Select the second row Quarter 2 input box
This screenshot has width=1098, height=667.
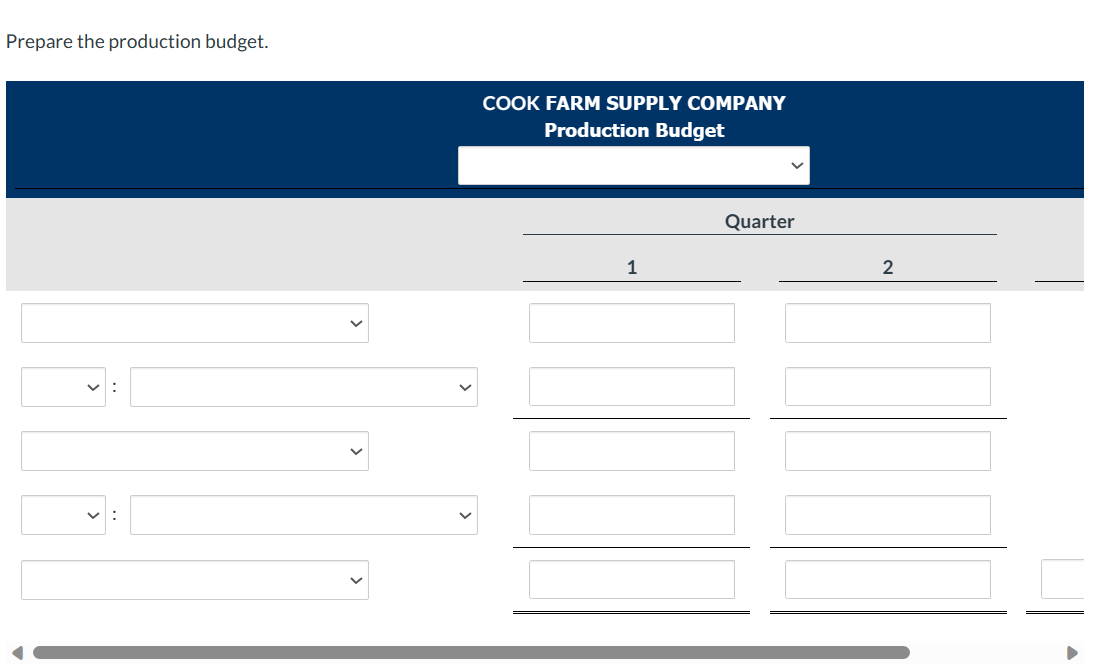(x=887, y=386)
